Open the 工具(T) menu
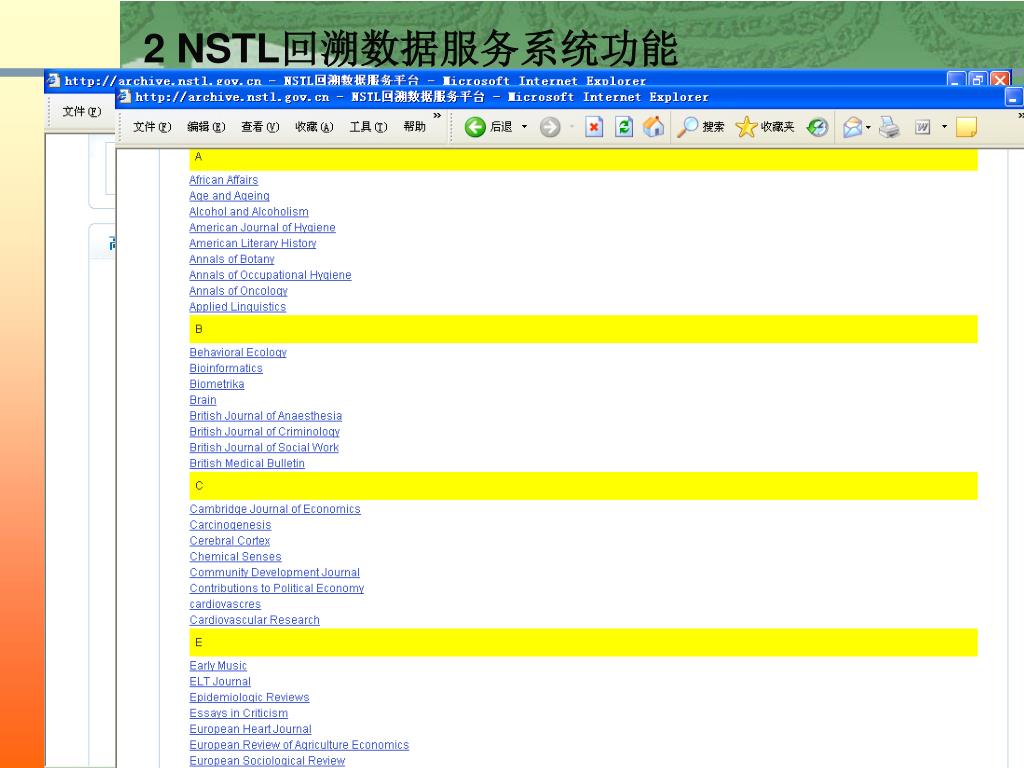This screenshot has width=1024, height=768. pyautogui.click(x=368, y=127)
